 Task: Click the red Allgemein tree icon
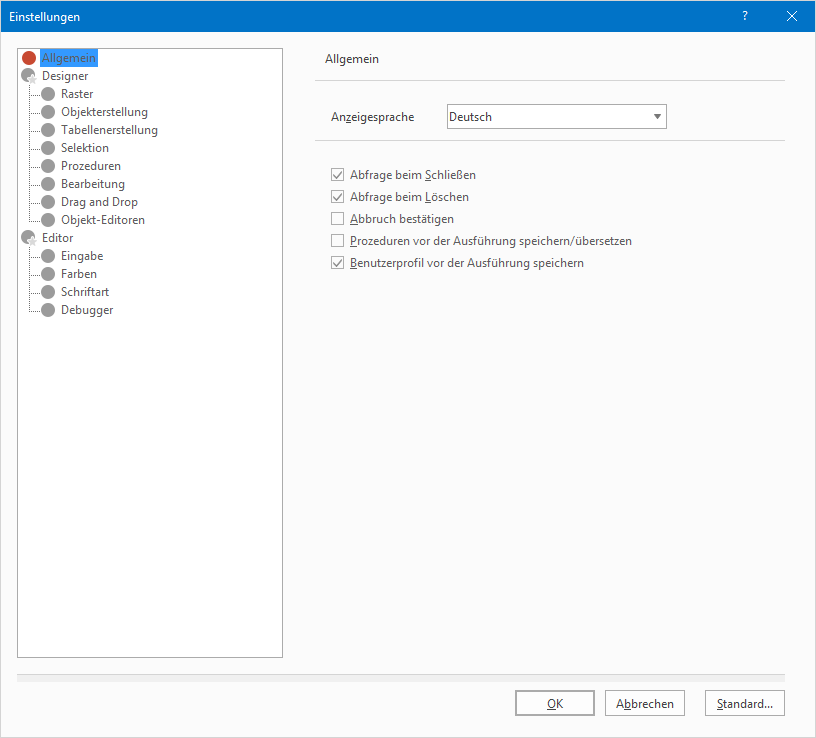pyautogui.click(x=29, y=58)
